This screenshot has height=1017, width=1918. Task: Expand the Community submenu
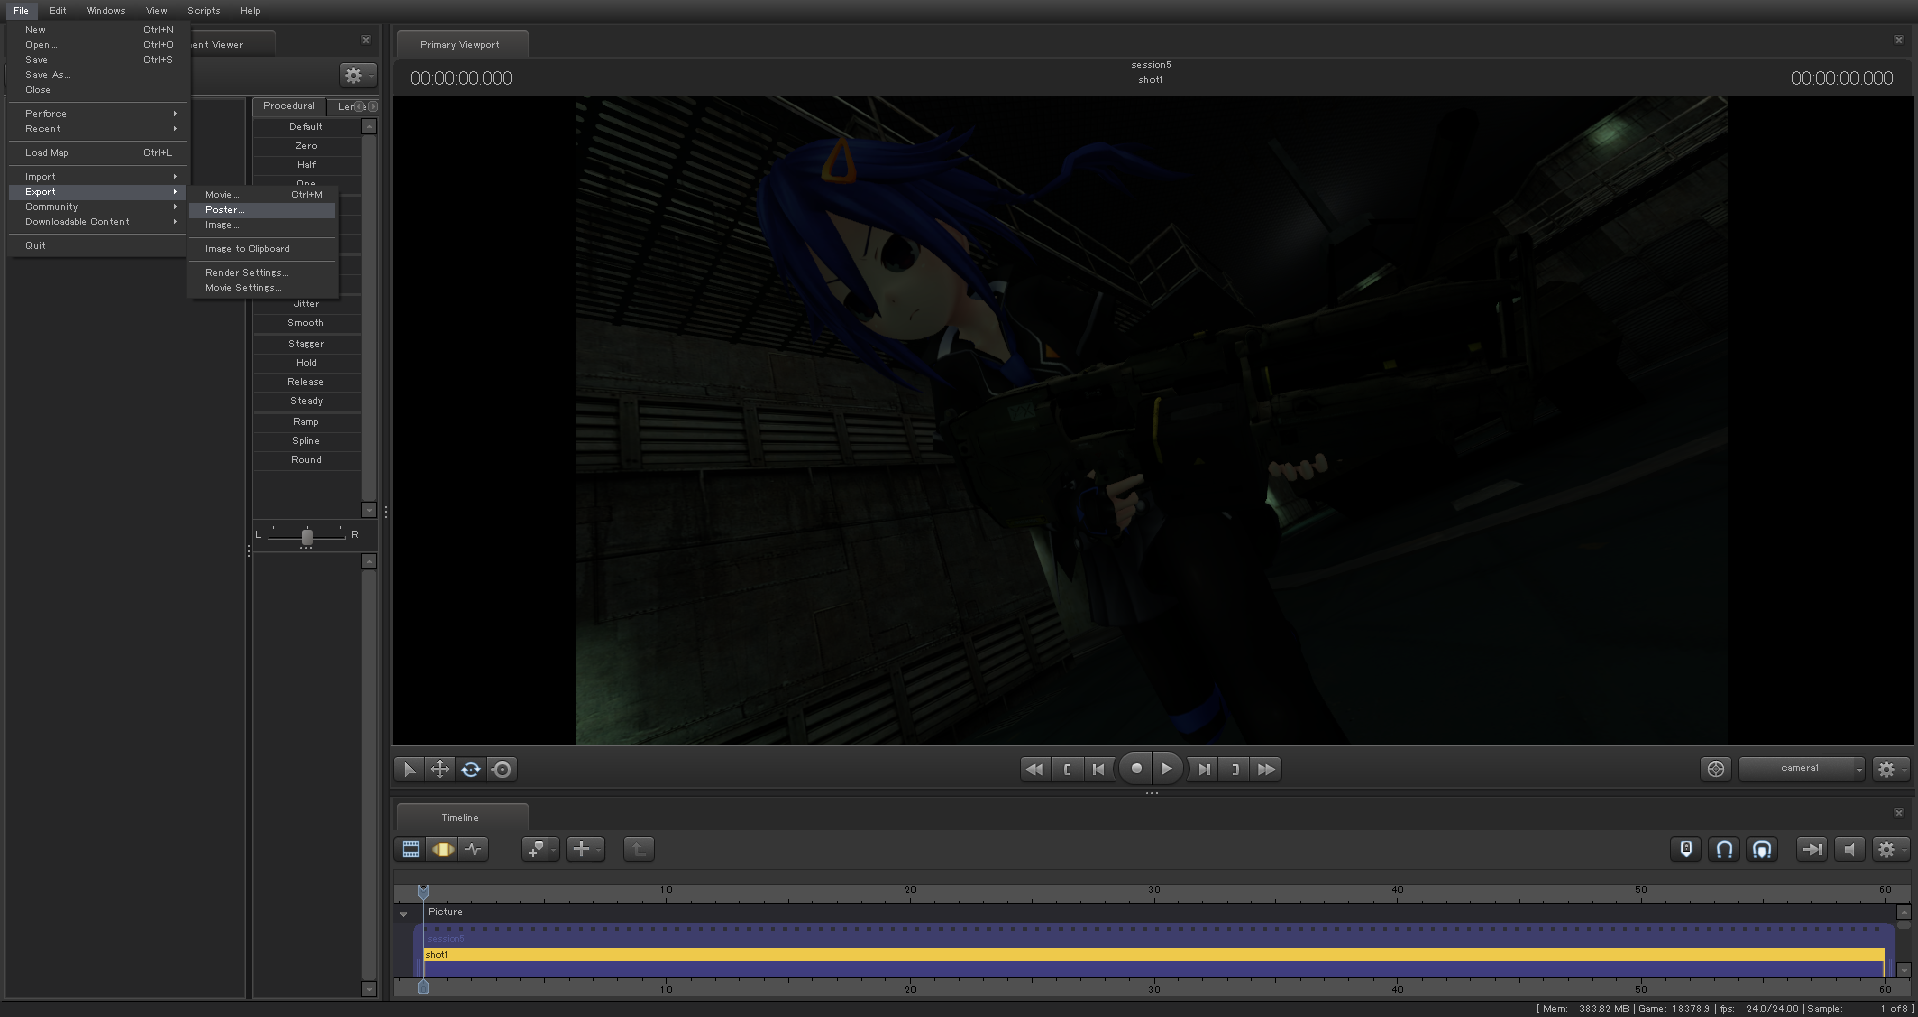tap(98, 207)
